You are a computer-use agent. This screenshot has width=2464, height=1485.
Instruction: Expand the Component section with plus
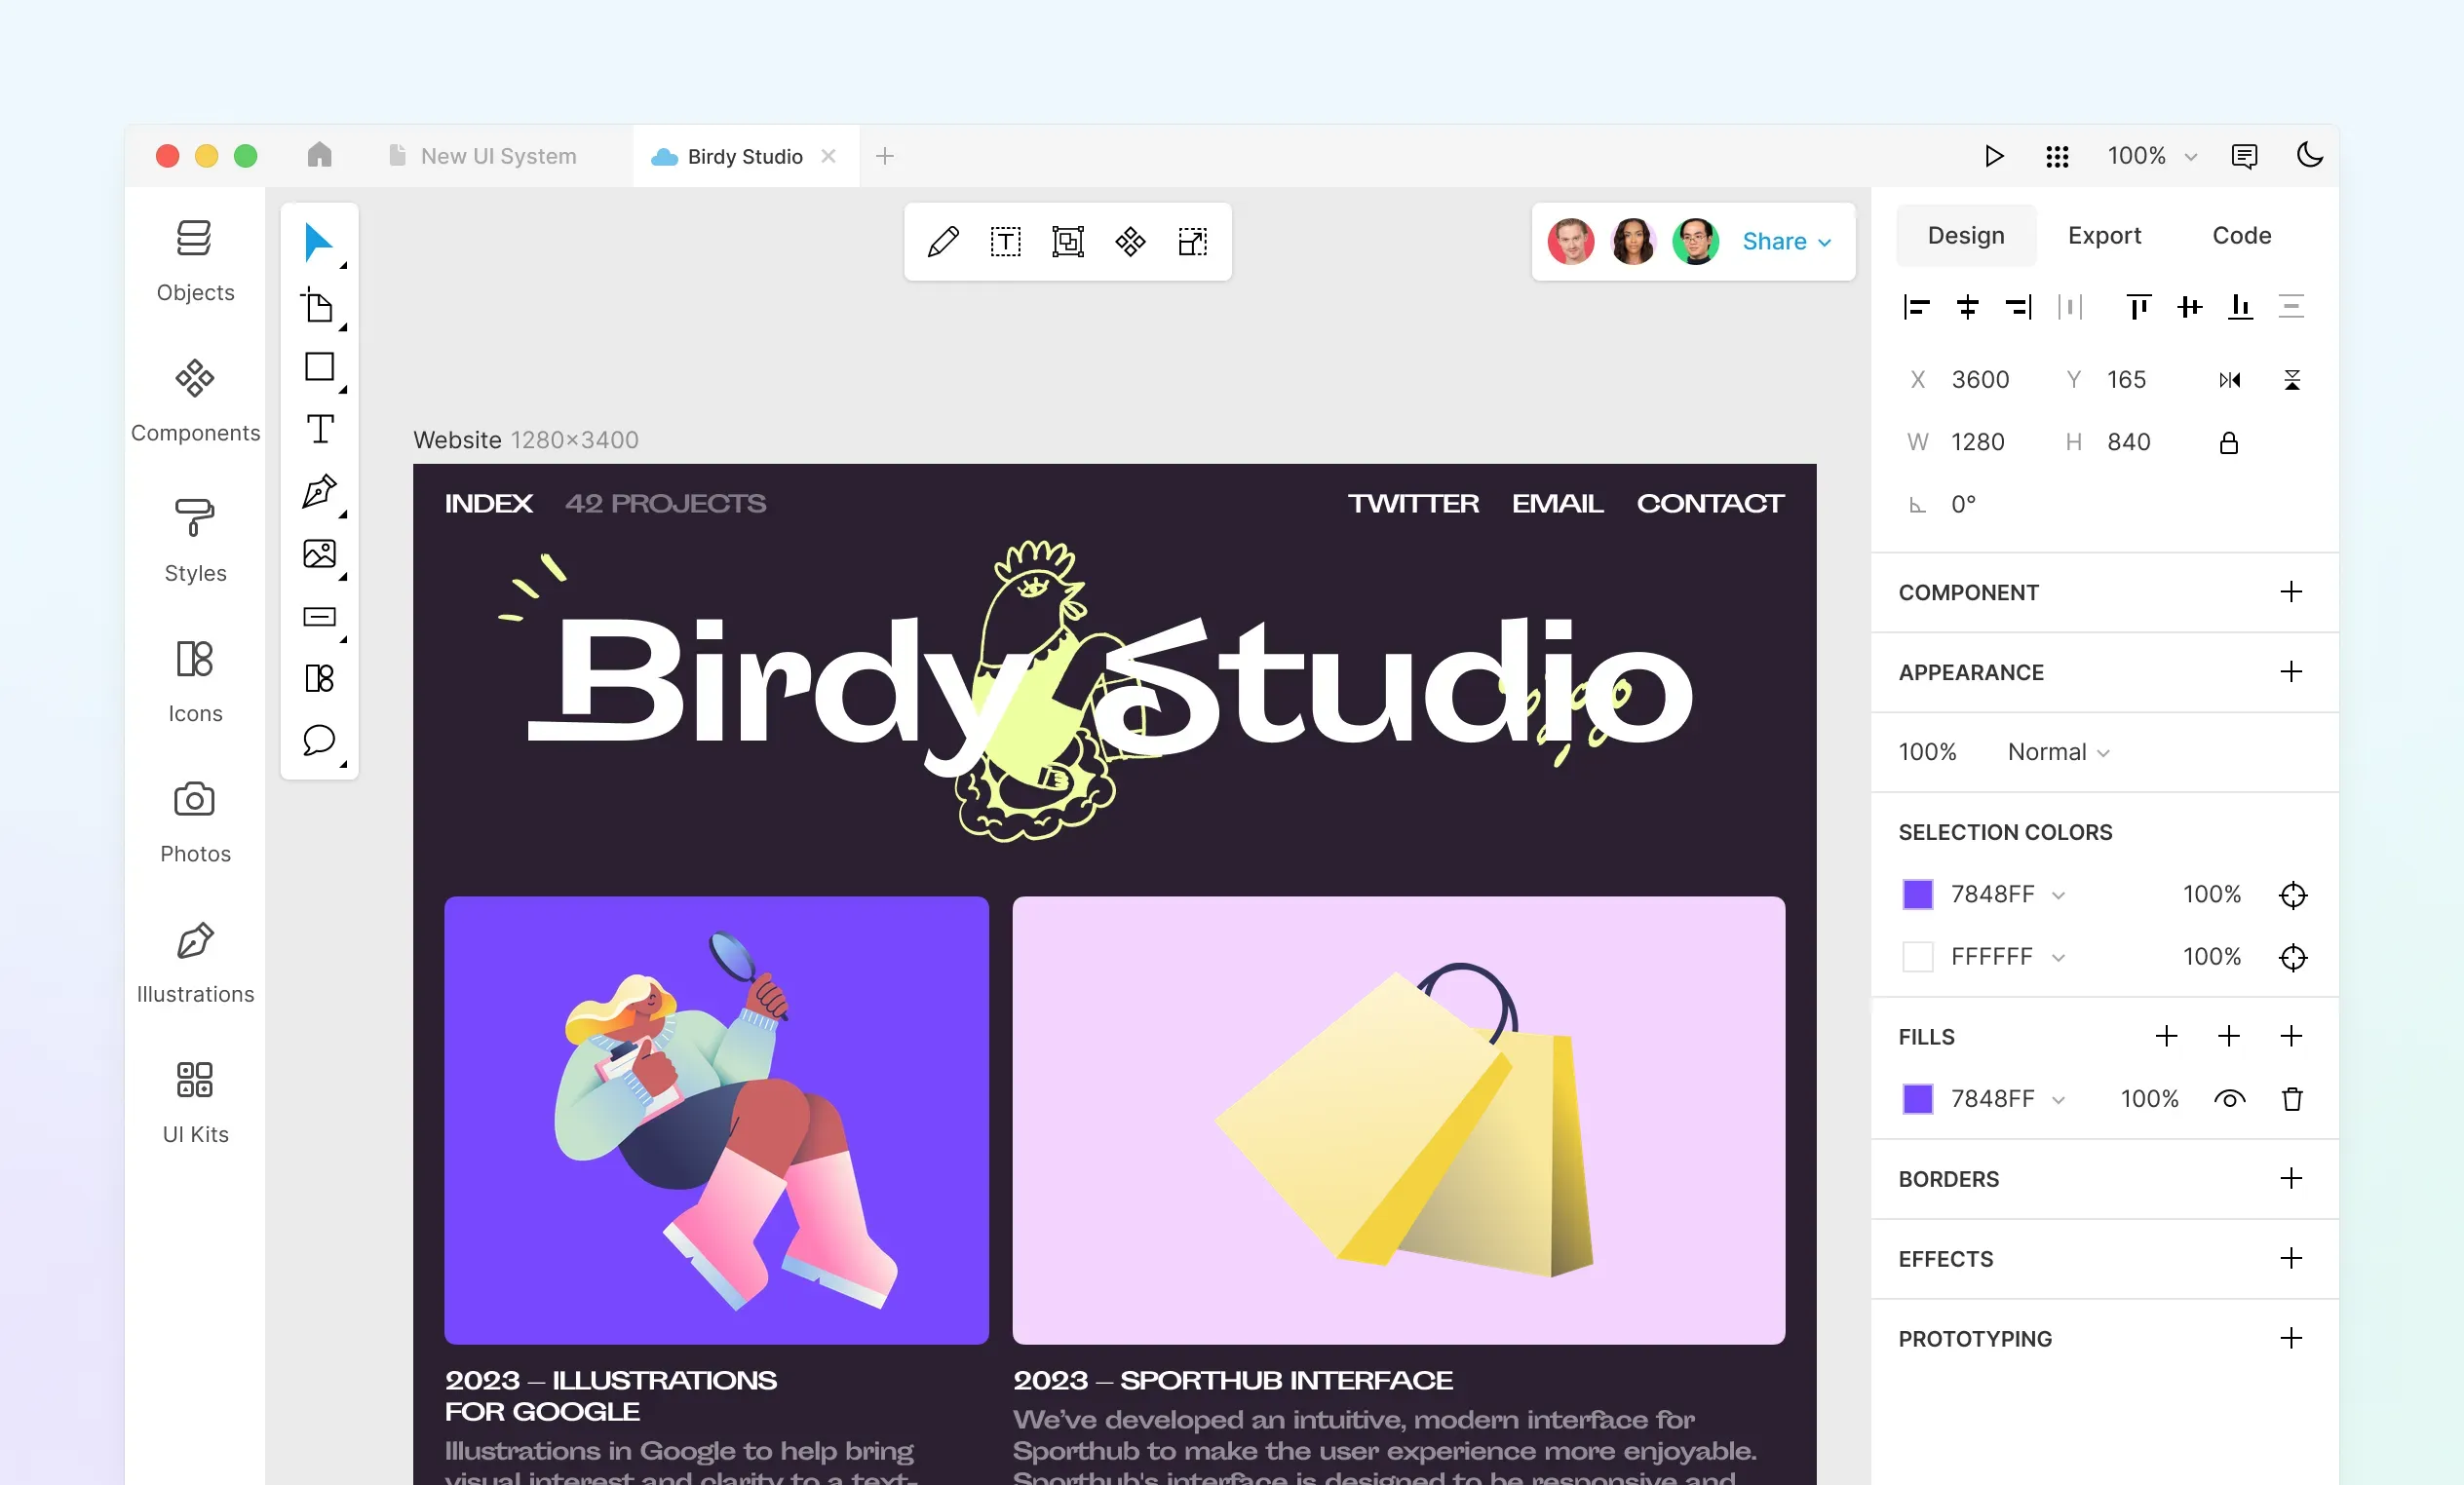2290,592
